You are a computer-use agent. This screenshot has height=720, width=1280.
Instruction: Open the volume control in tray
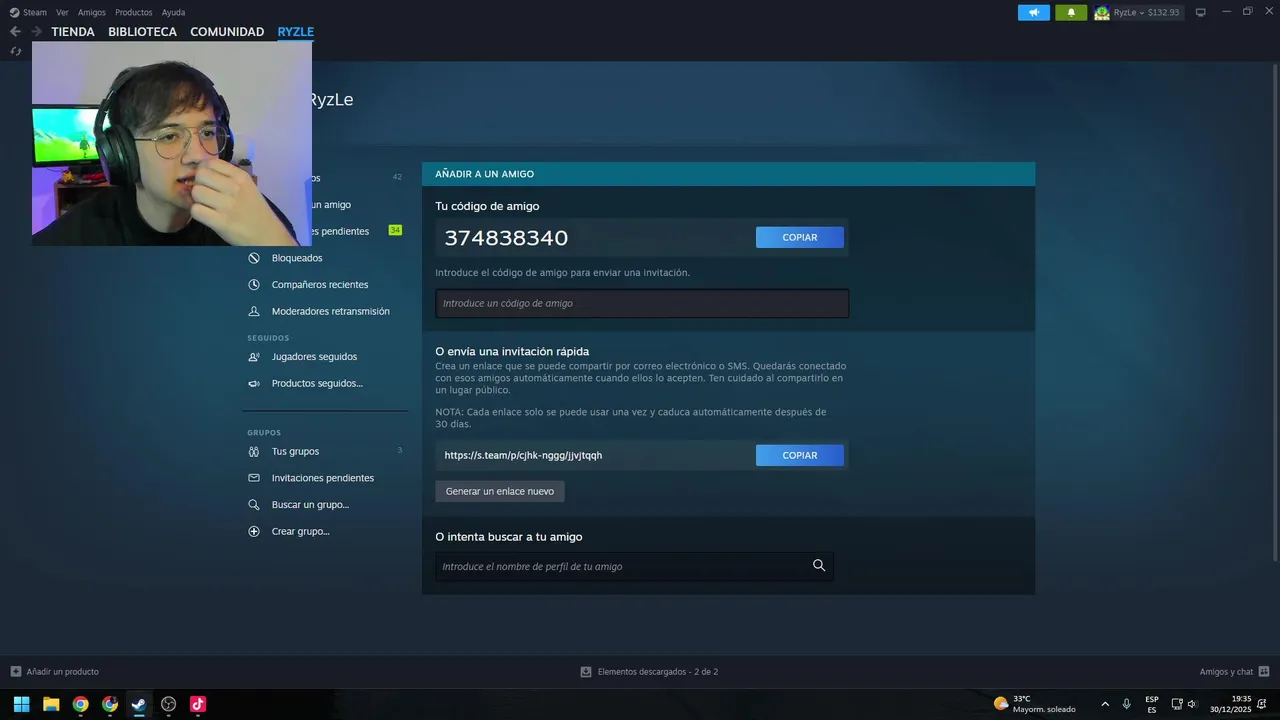[x=1192, y=704]
